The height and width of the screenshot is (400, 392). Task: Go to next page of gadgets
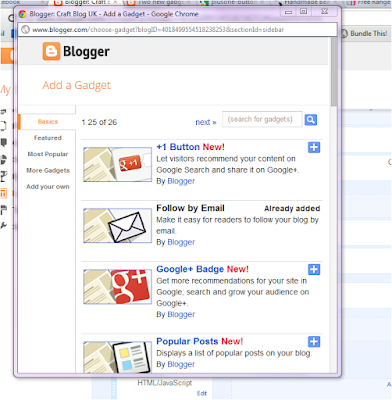click(x=206, y=122)
